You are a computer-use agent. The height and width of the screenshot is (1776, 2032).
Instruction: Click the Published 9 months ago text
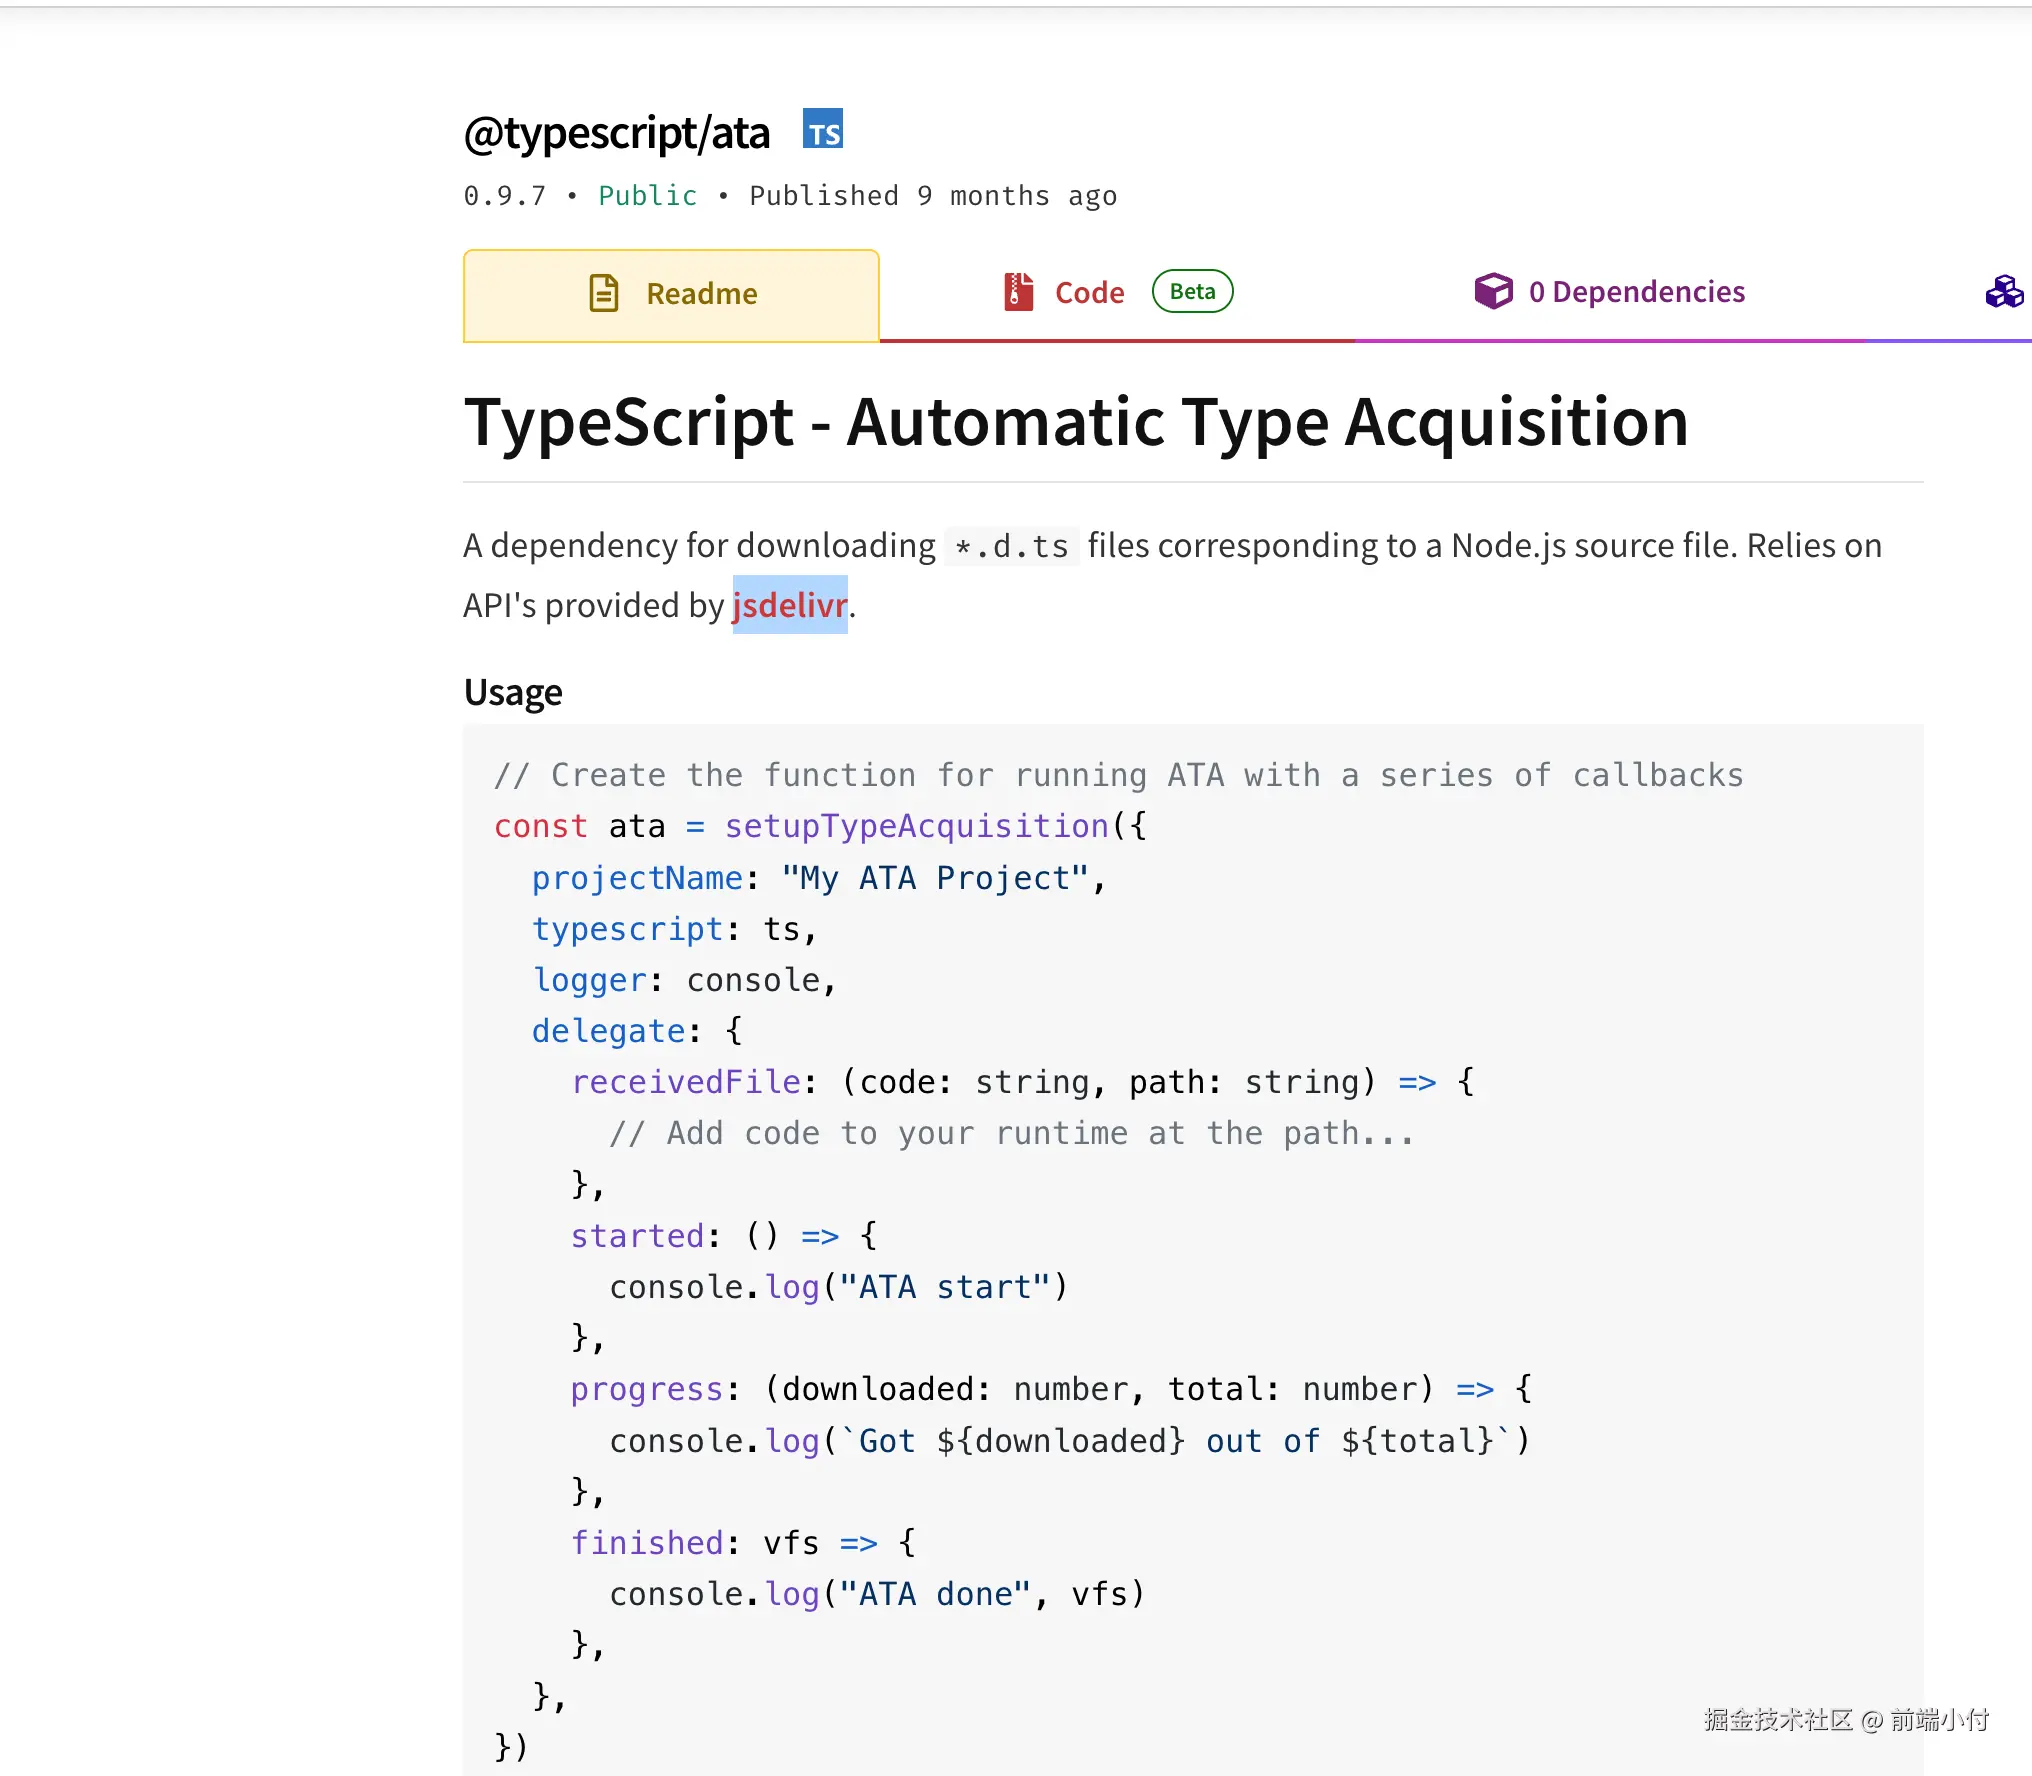[x=932, y=196]
